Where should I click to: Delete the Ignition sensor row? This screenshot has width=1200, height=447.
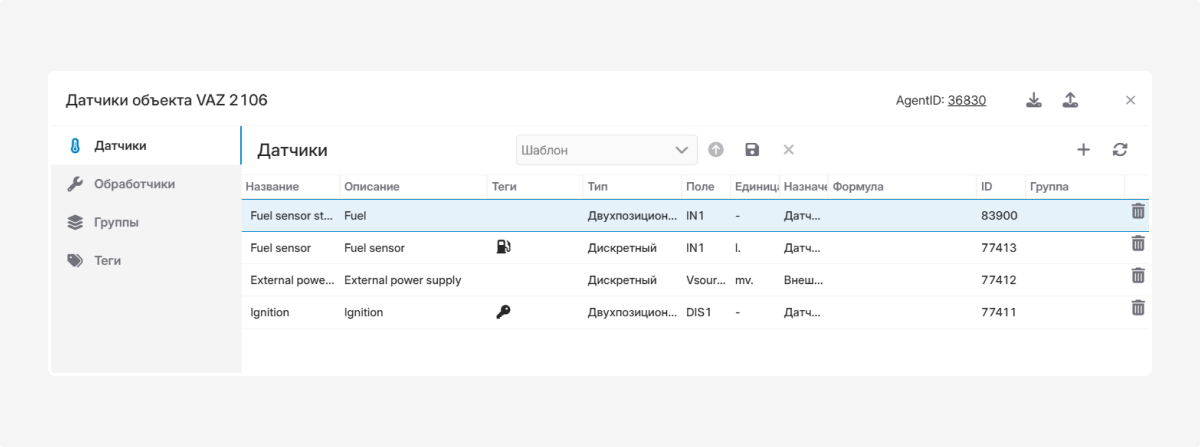(1137, 308)
